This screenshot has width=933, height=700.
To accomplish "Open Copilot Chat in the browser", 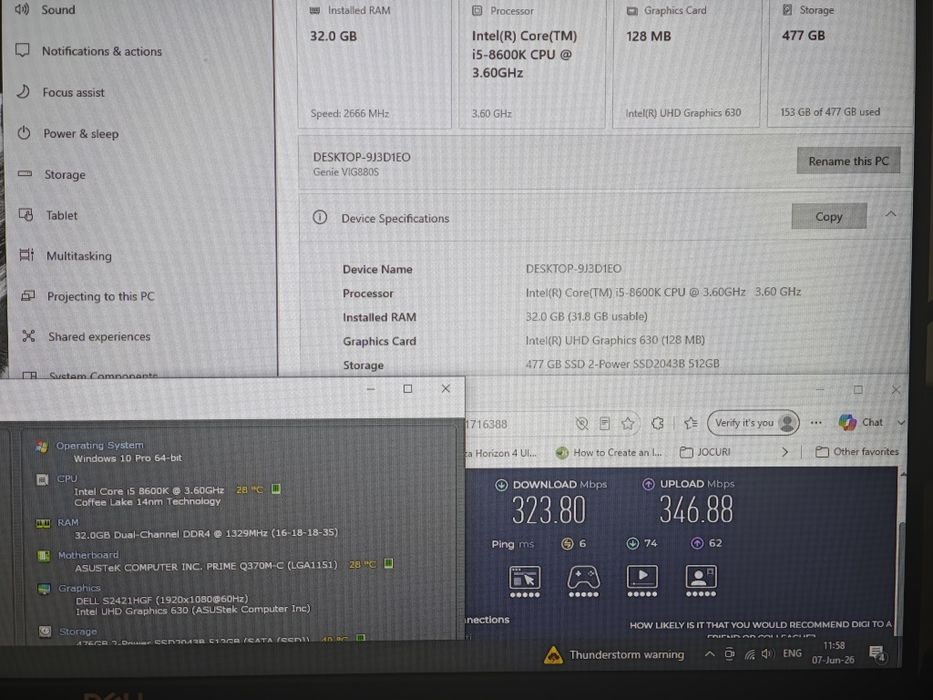I will tap(860, 422).
